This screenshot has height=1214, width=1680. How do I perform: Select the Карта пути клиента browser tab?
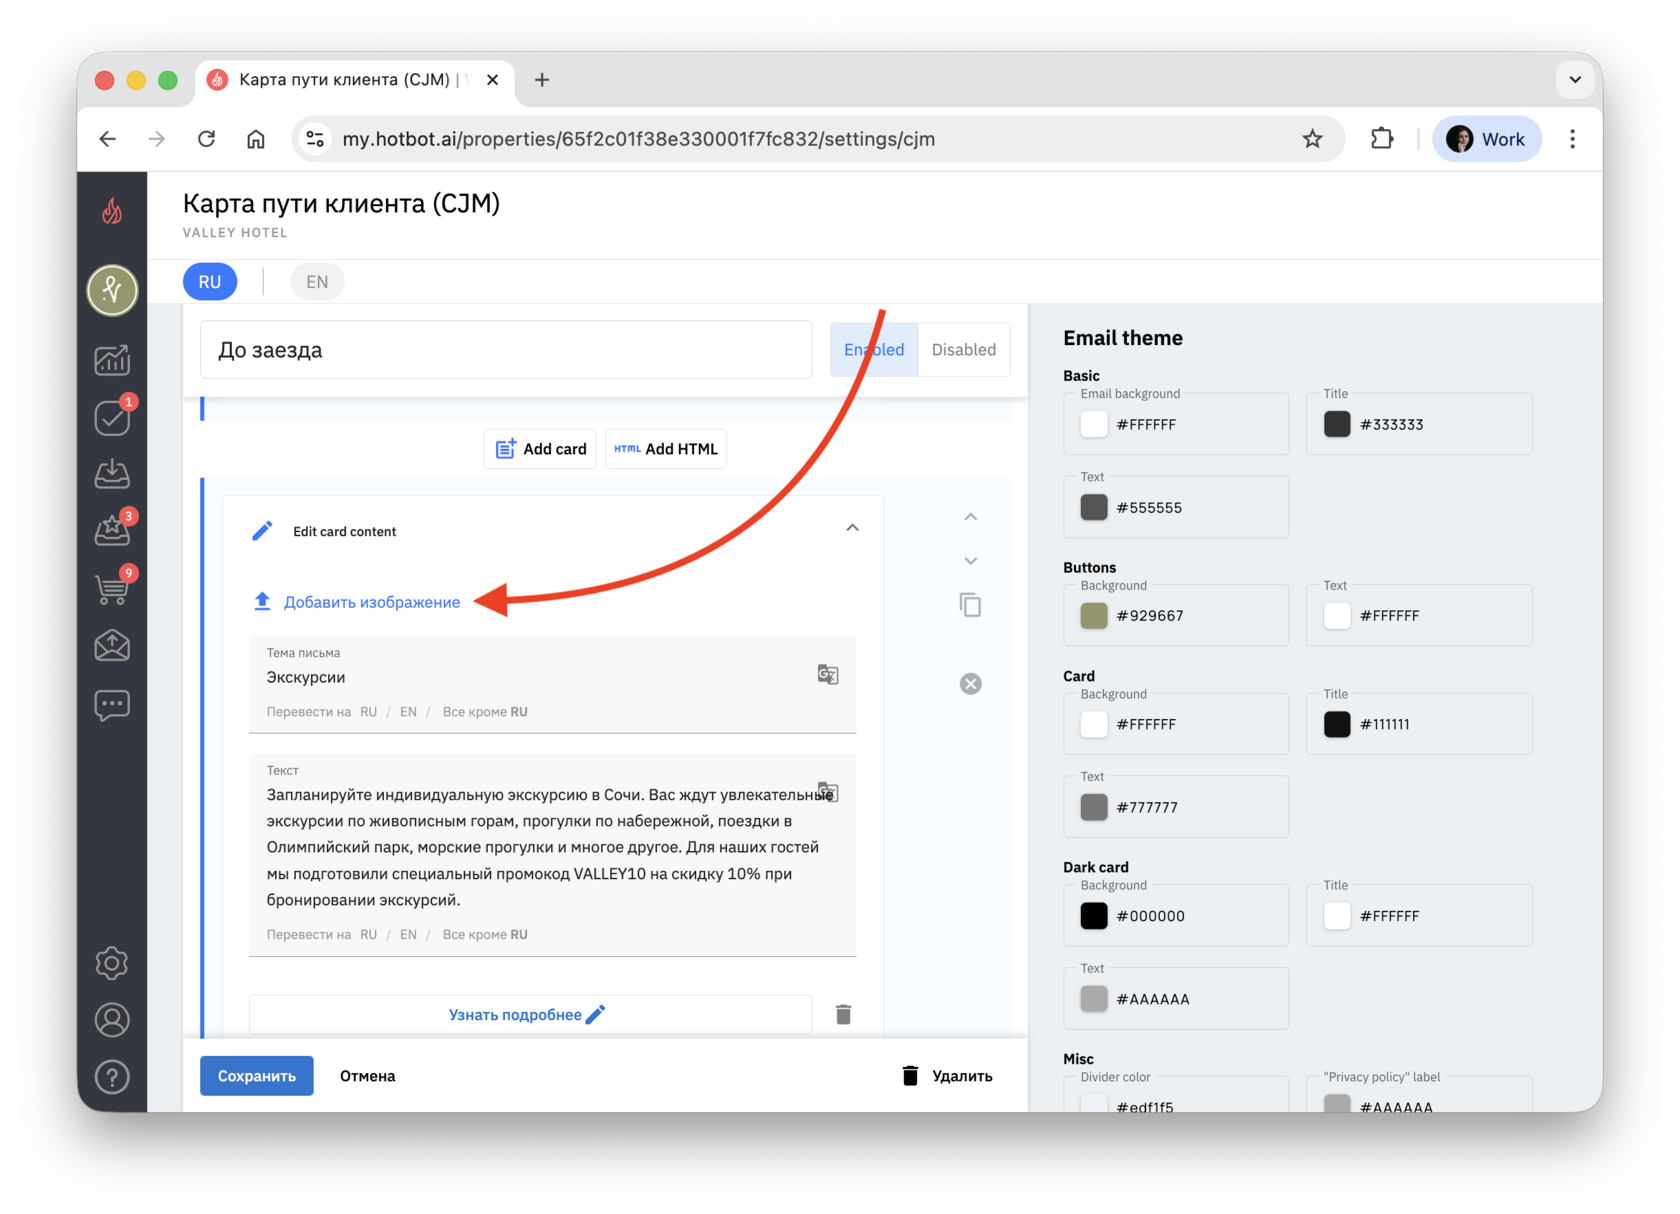click(x=356, y=80)
